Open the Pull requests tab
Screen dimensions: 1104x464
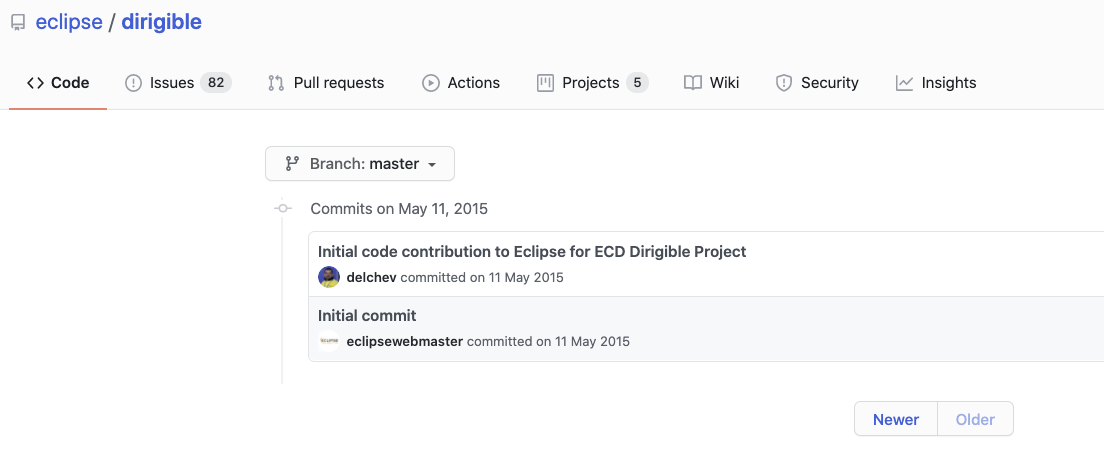pos(338,83)
